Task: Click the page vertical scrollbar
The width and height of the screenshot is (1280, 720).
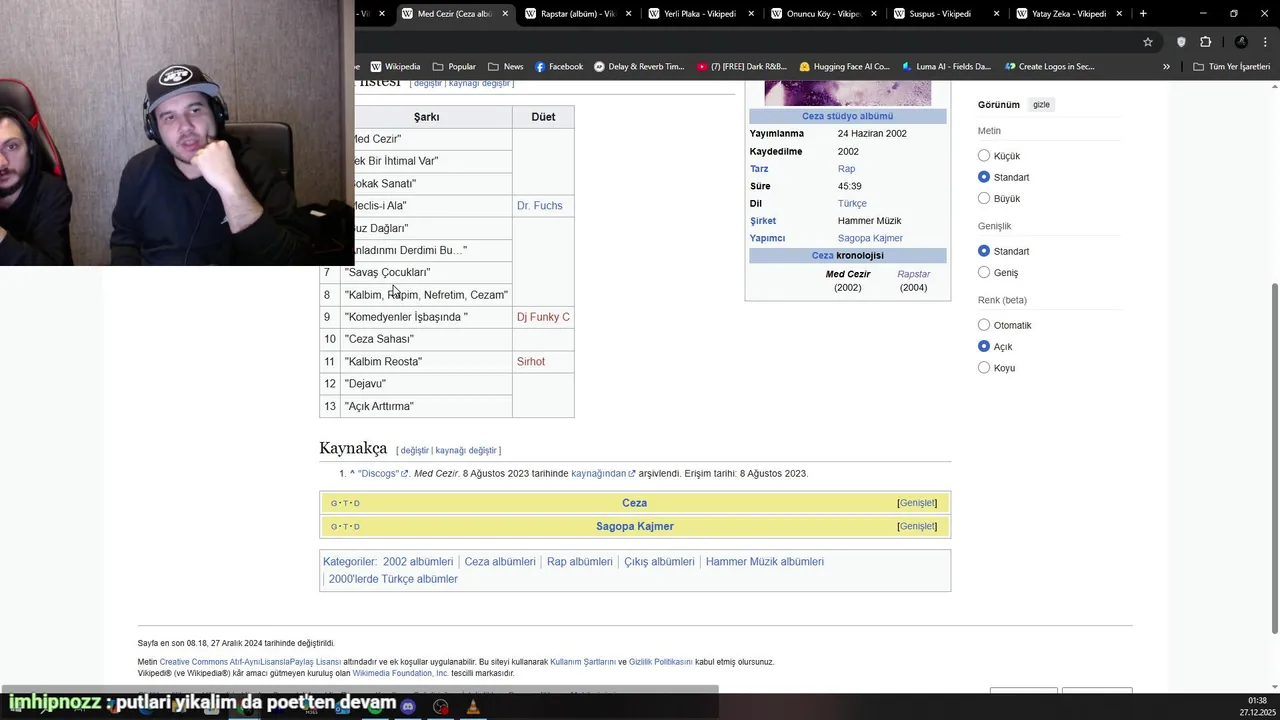Action: click(1274, 458)
